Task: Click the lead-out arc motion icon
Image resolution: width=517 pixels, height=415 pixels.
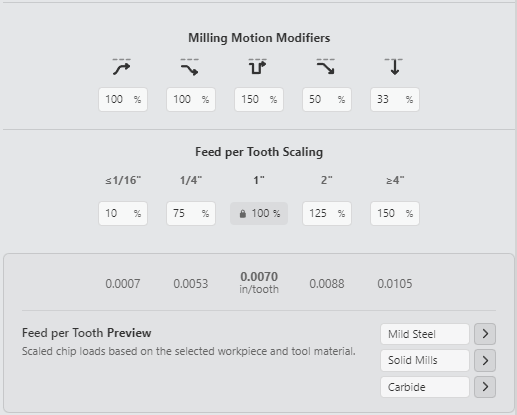Action: [x=122, y=67]
